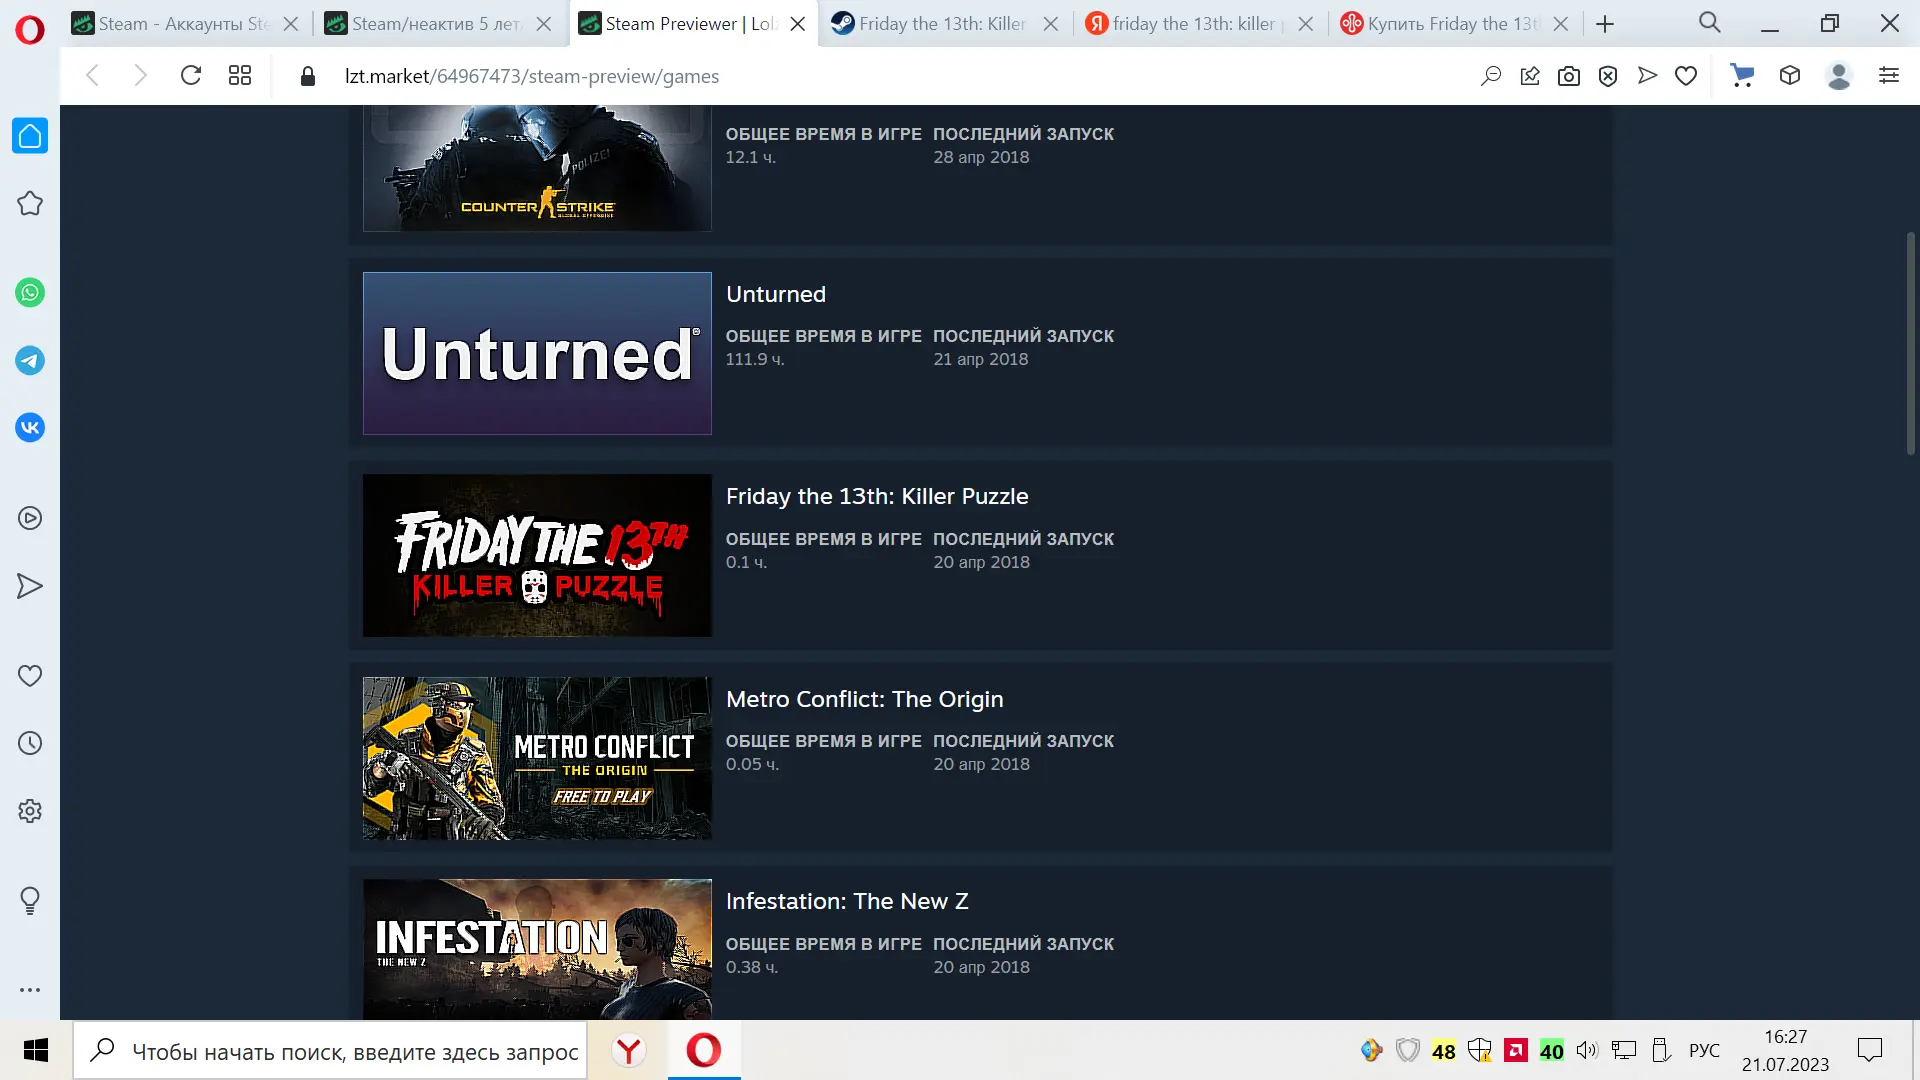Image resolution: width=1920 pixels, height=1080 pixels.
Task: Switch to the Steam/неактив 5 лет tab
Action: (438, 24)
